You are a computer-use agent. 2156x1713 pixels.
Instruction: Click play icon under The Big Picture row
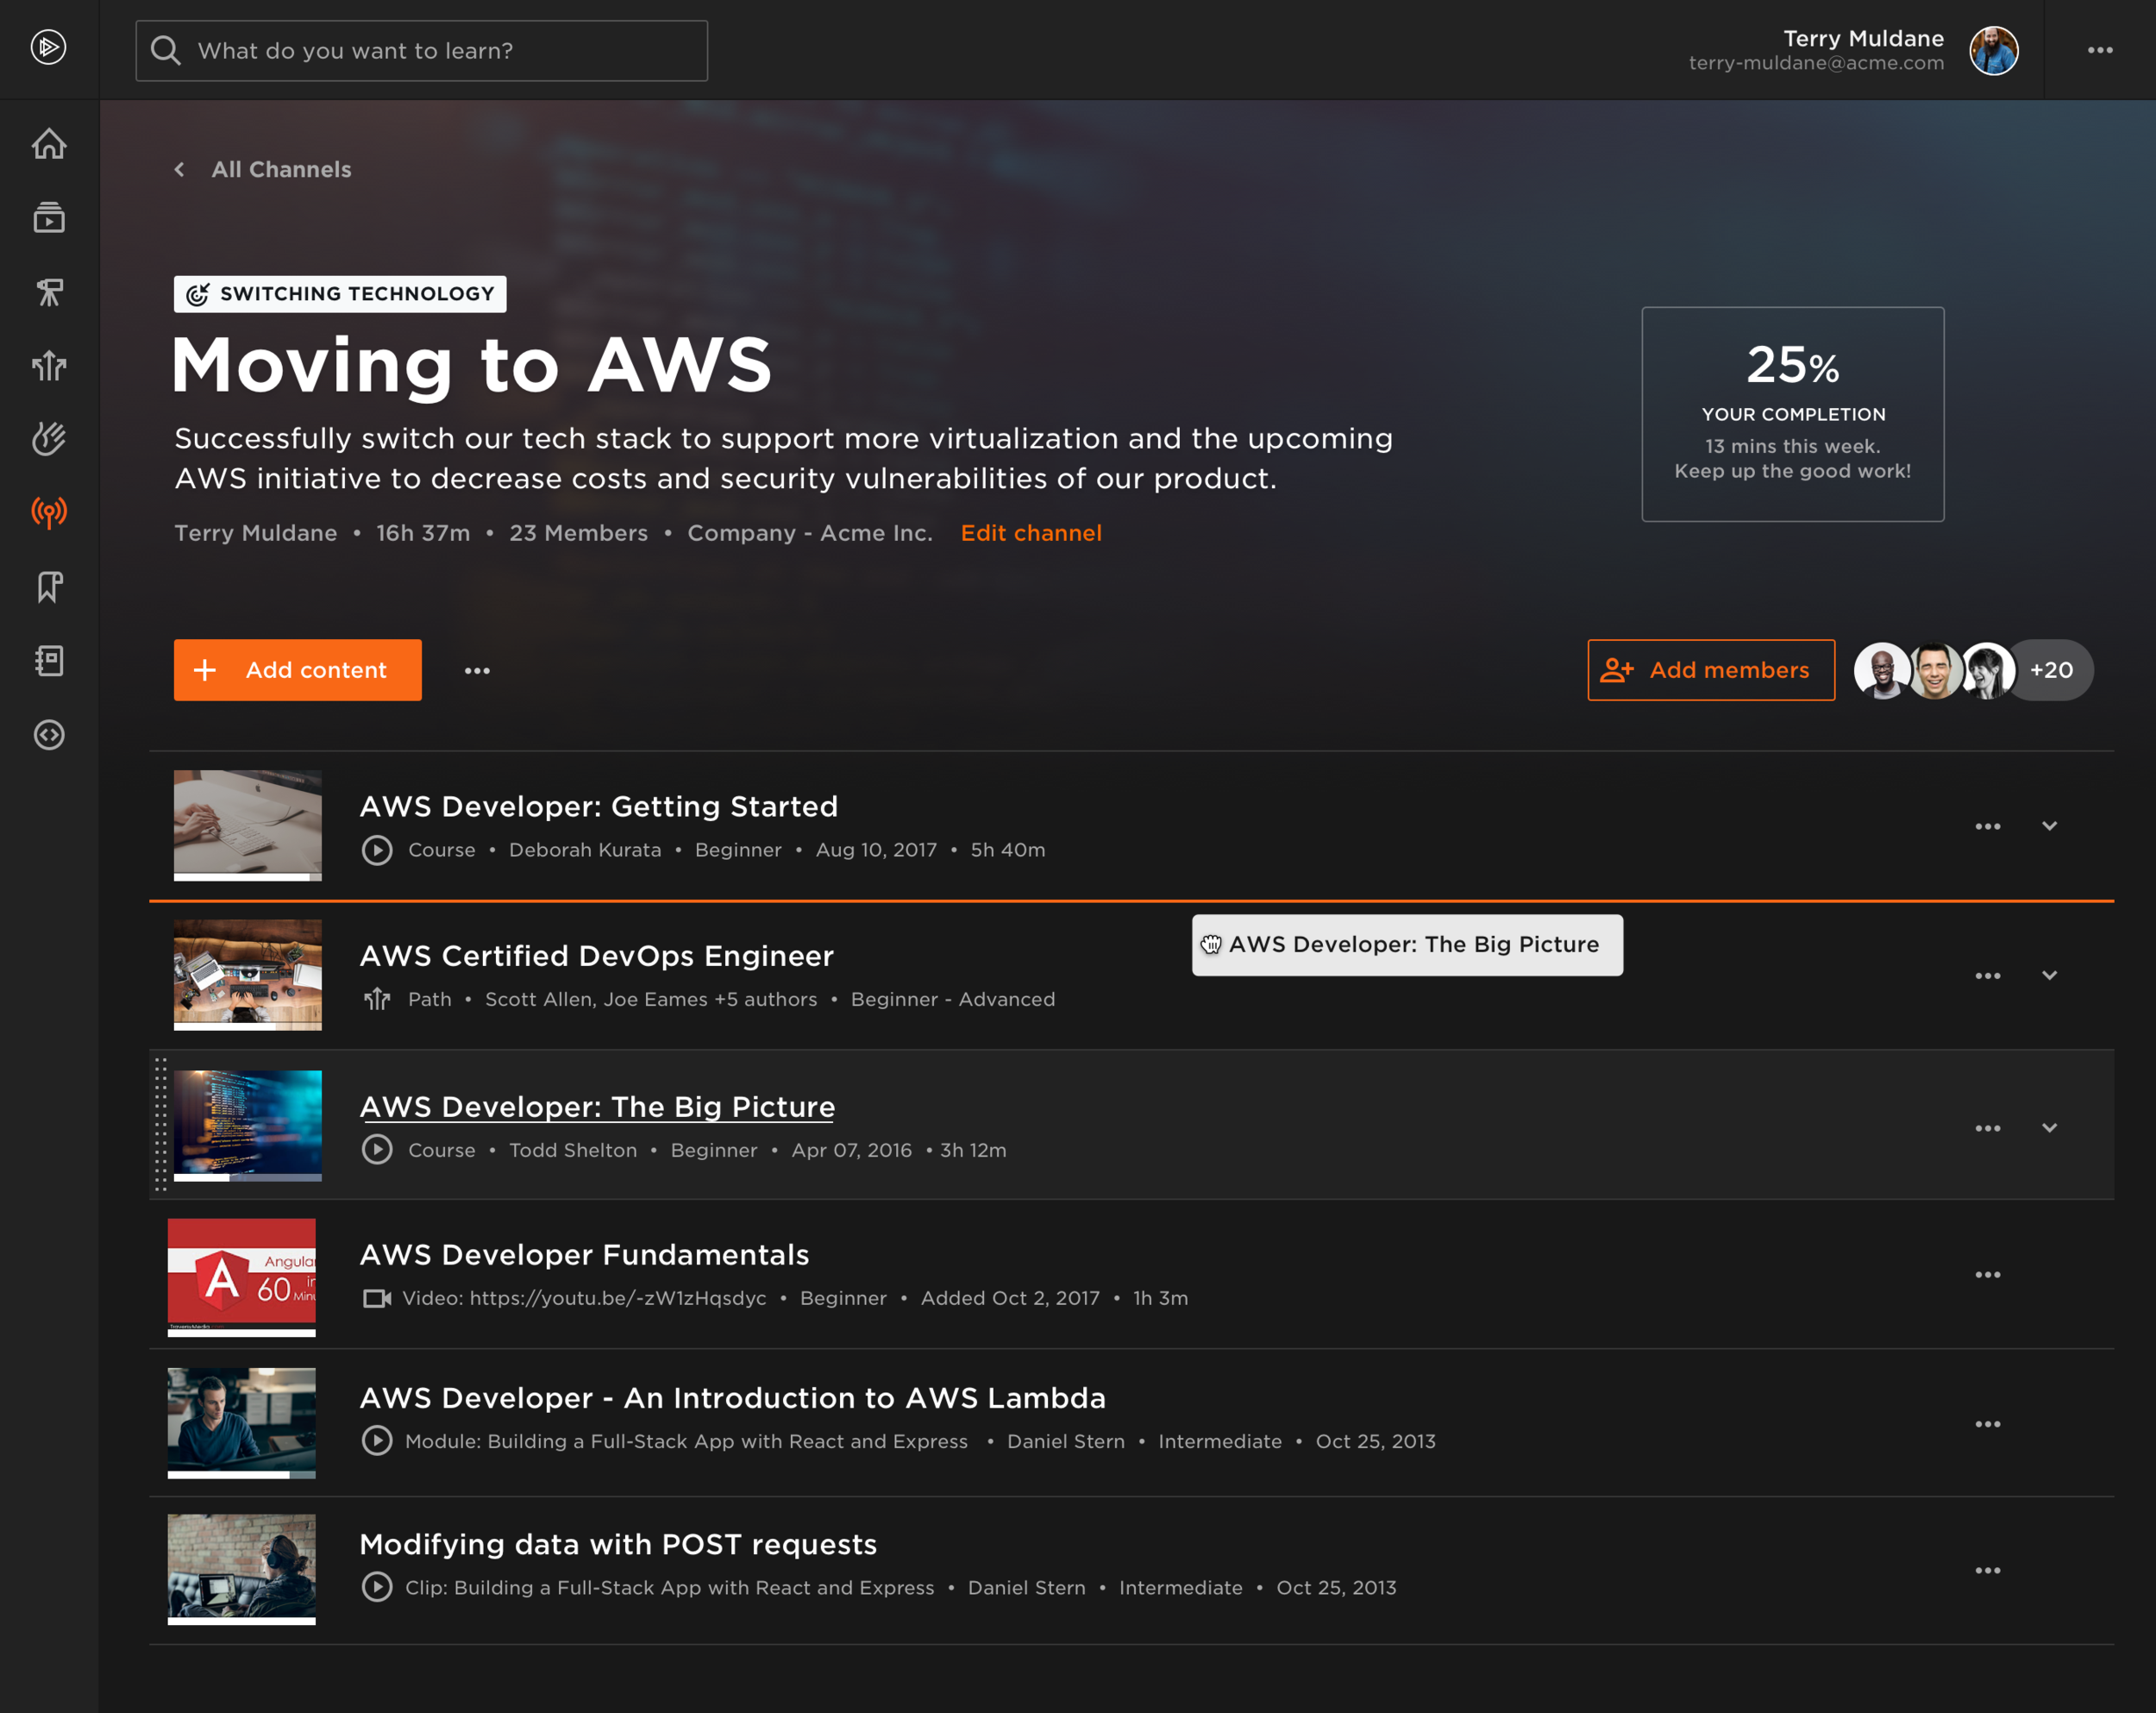click(x=377, y=1150)
